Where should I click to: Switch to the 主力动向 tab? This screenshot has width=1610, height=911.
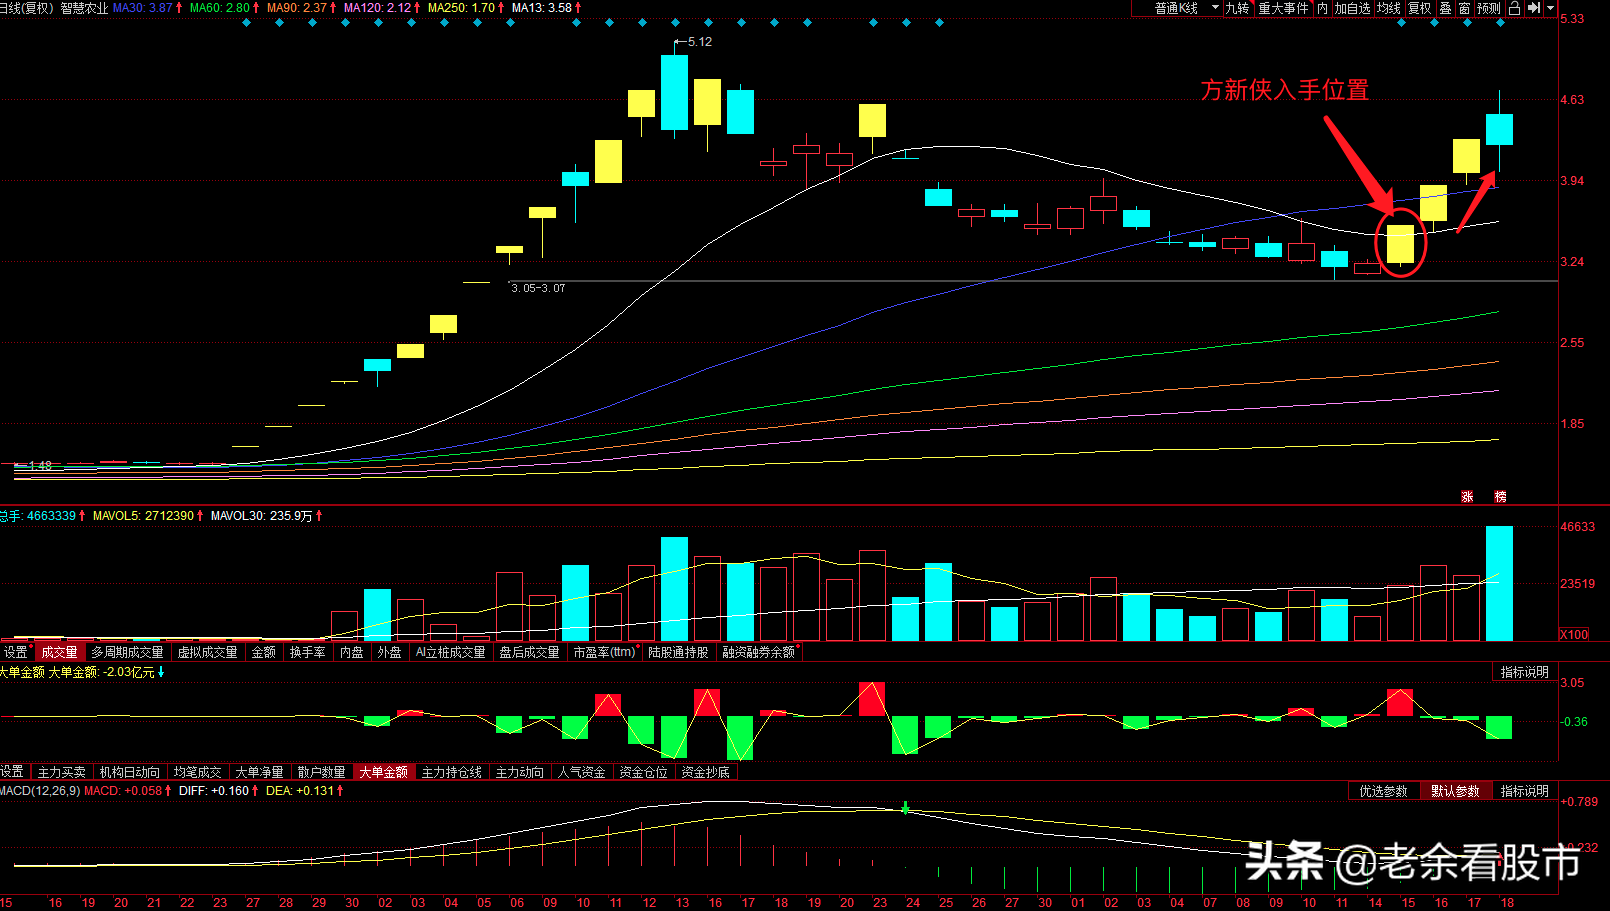[520, 772]
